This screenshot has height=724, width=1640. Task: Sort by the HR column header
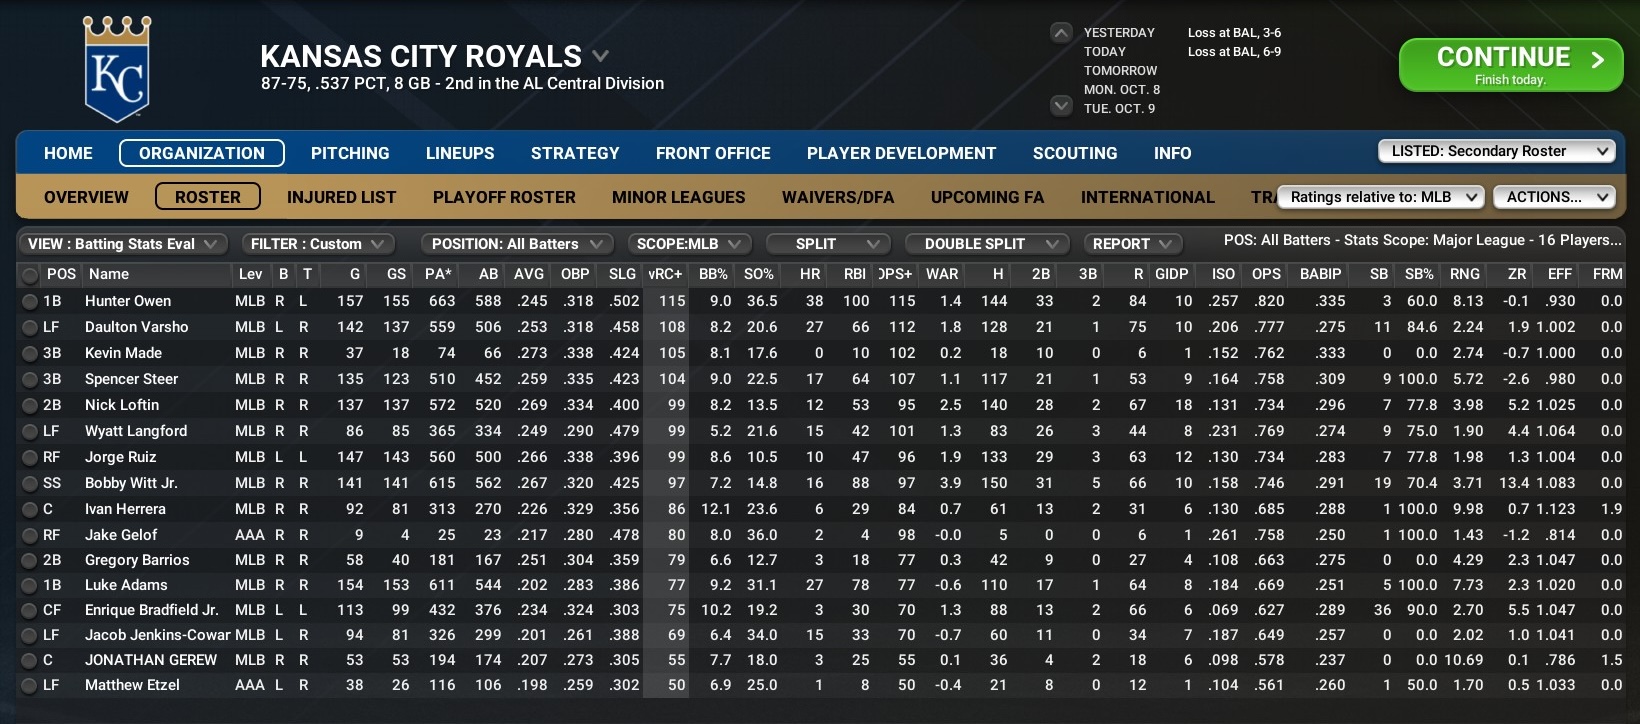(x=810, y=274)
